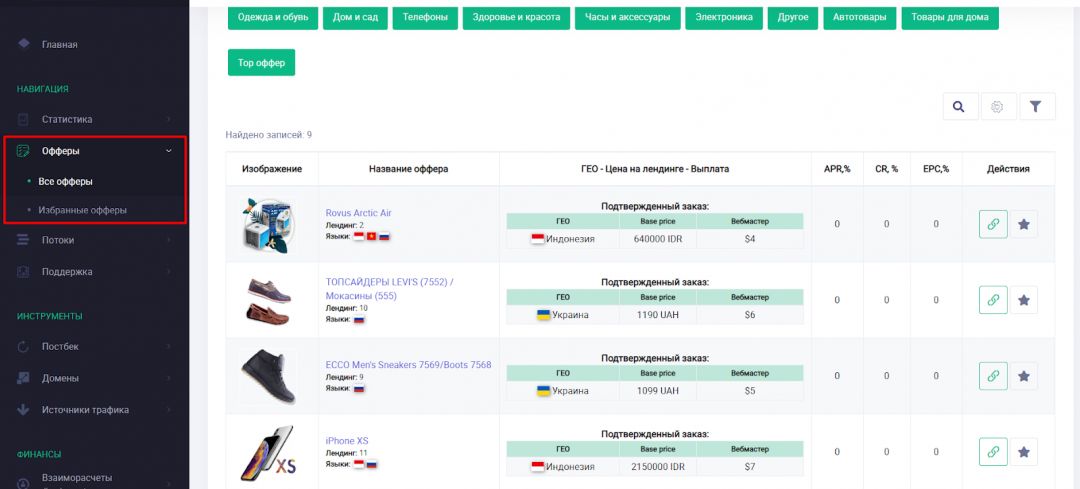Screen dimensions: 1080x489
Task: Click the Найдено записей: 9 text
Action: [x=269, y=135]
